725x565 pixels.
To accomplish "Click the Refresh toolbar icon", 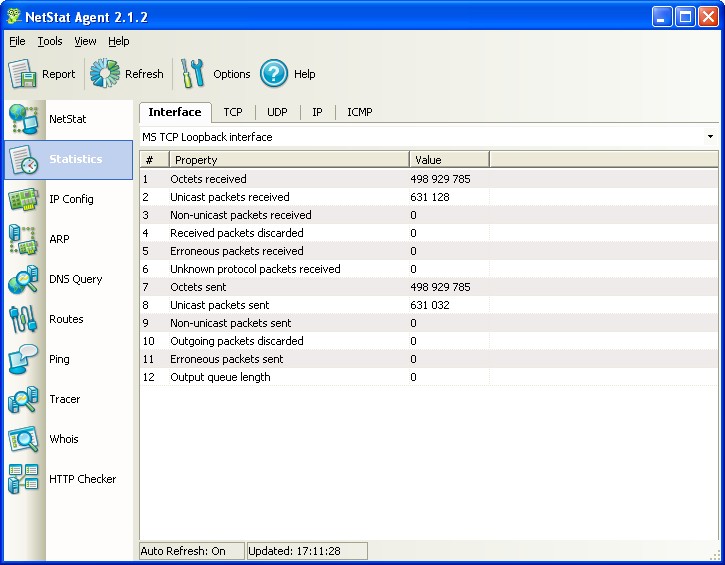I will pyautogui.click(x=105, y=73).
